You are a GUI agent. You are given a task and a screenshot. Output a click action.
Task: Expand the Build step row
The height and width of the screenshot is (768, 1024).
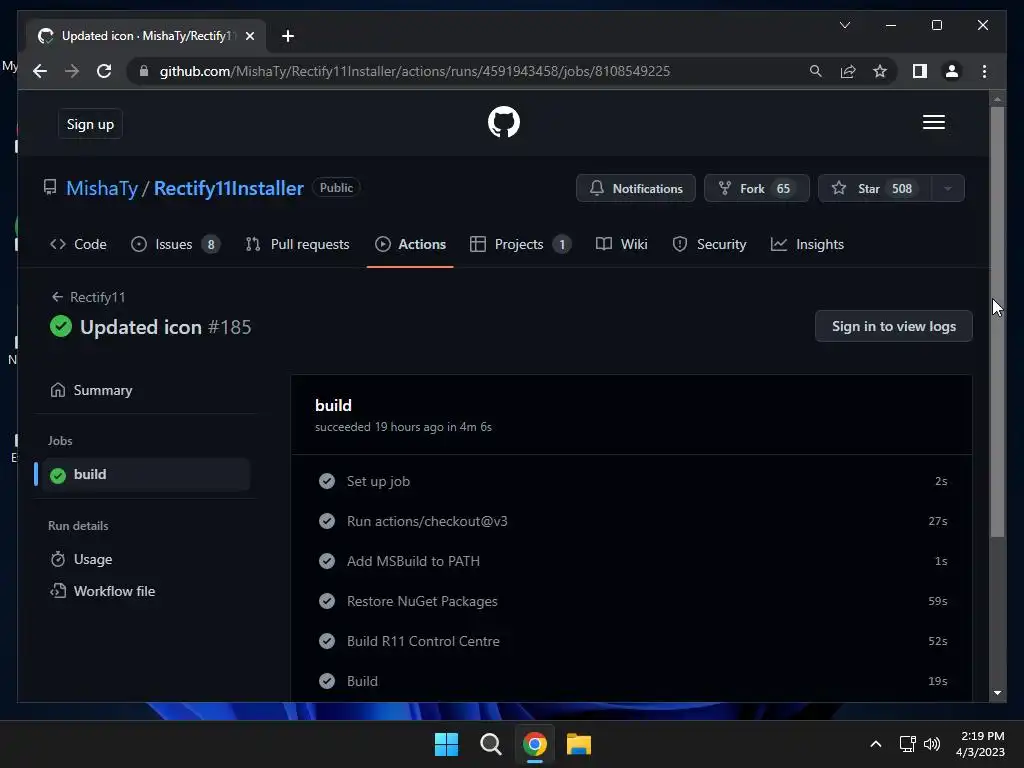pos(632,681)
